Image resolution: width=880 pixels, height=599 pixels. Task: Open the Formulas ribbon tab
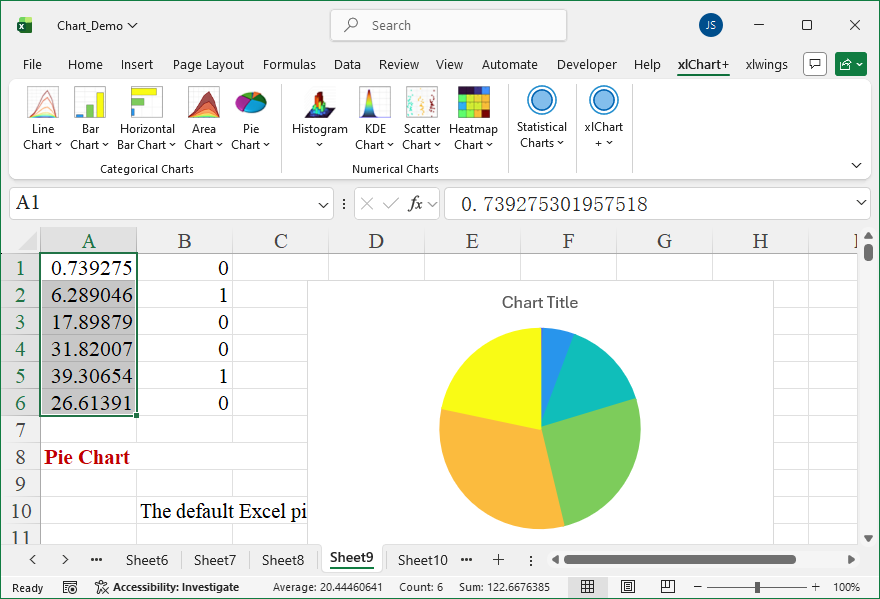coord(289,64)
